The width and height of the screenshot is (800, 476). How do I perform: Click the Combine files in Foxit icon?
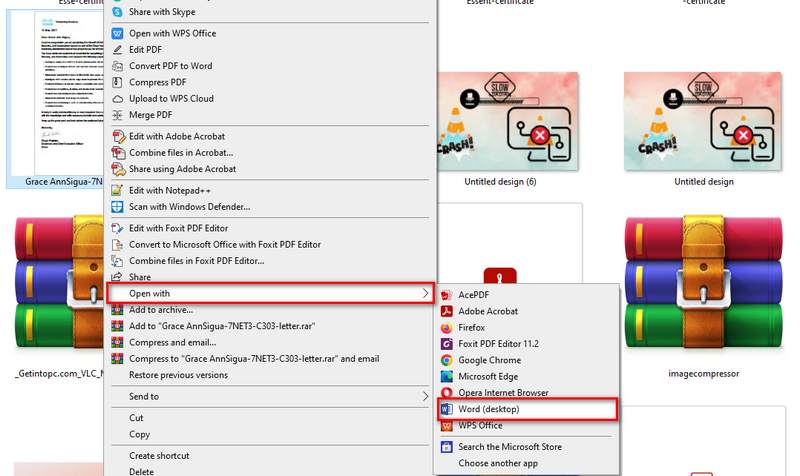(117, 261)
